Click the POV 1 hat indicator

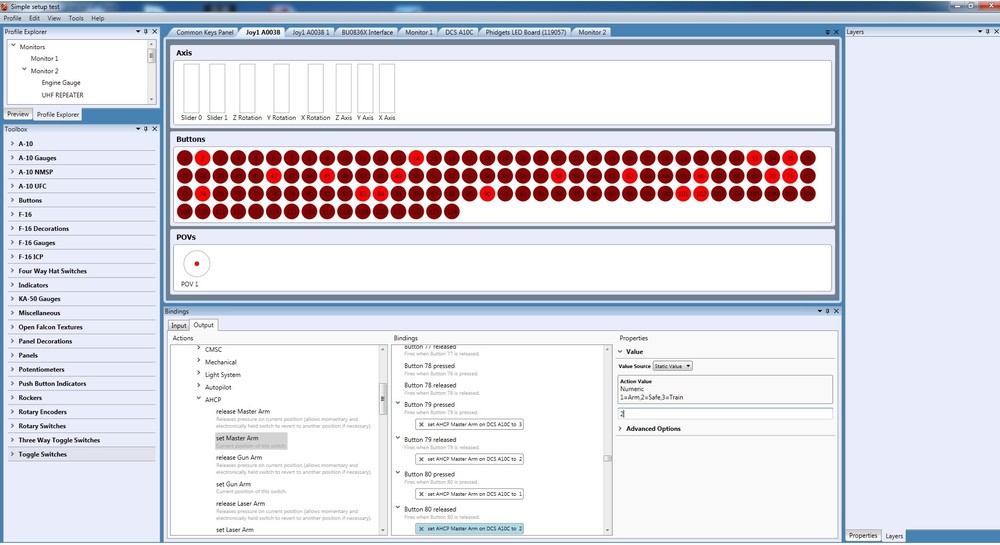197,263
